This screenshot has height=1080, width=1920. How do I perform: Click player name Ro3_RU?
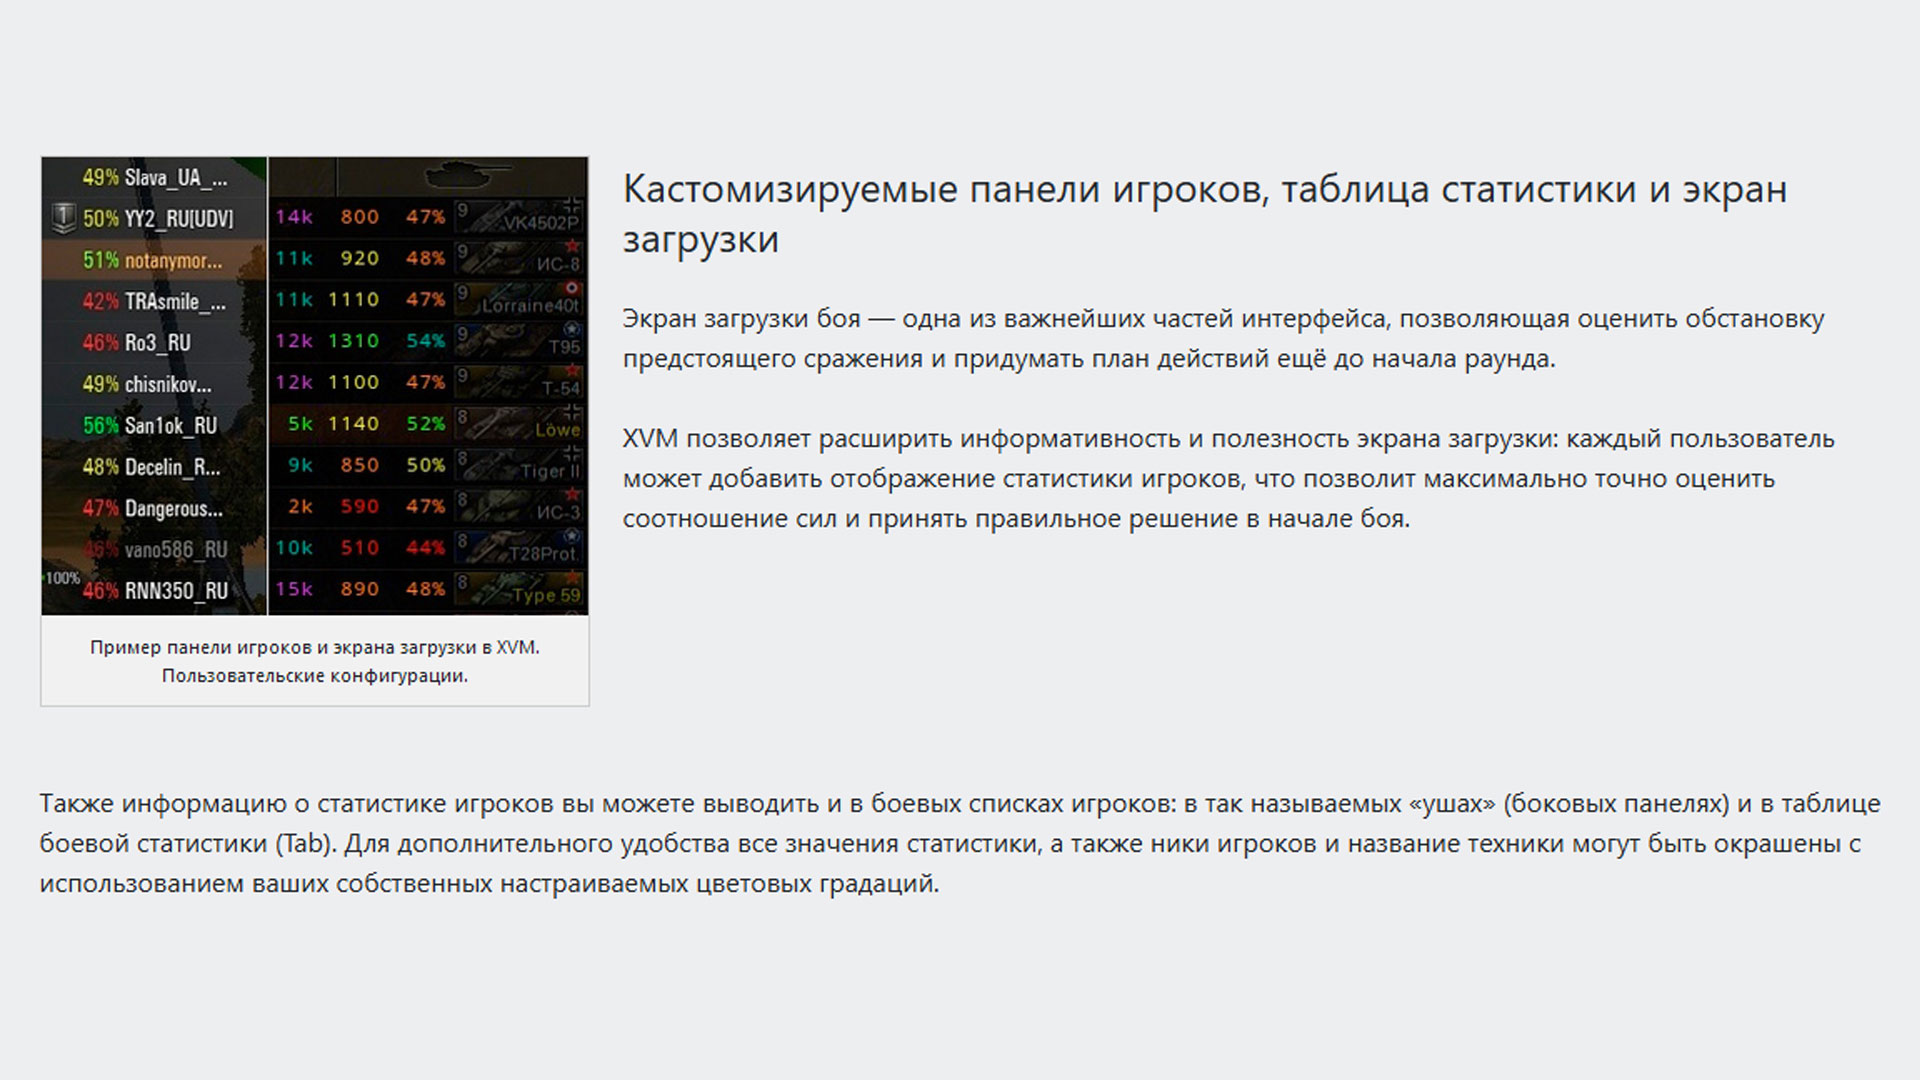click(x=158, y=343)
